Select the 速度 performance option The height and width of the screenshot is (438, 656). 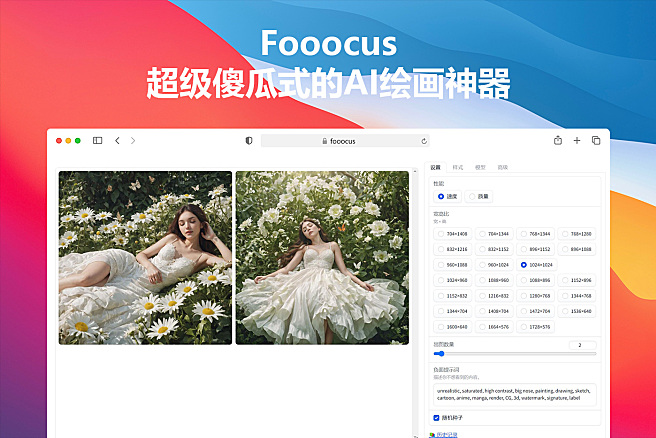tap(447, 196)
